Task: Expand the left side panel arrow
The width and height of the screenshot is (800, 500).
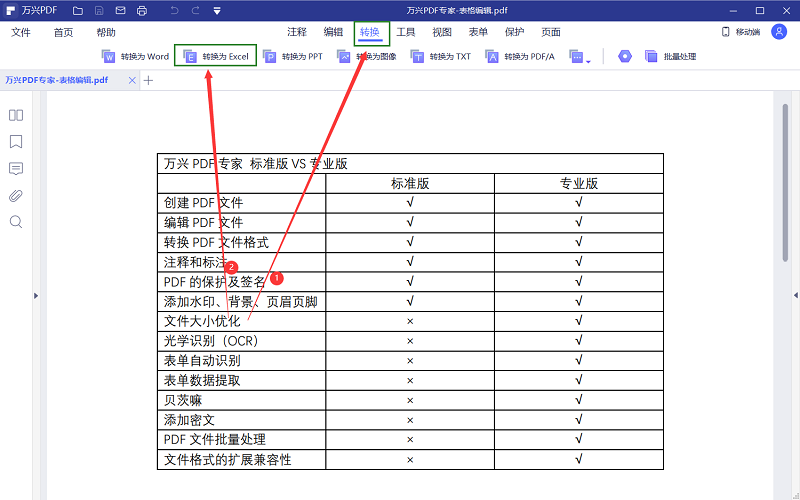Action: [x=36, y=295]
